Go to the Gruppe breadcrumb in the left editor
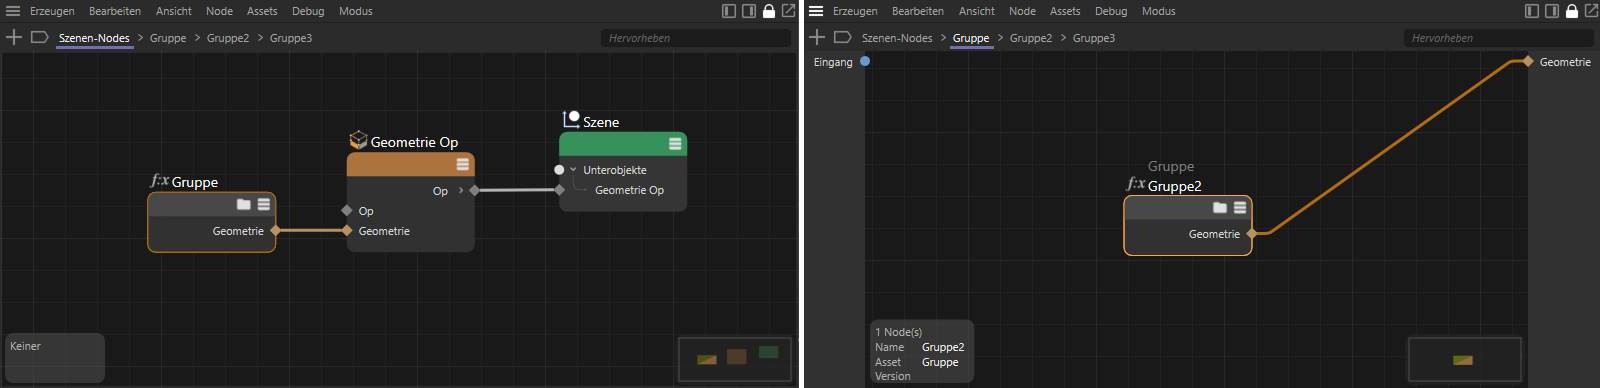 (x=168, y=38)
